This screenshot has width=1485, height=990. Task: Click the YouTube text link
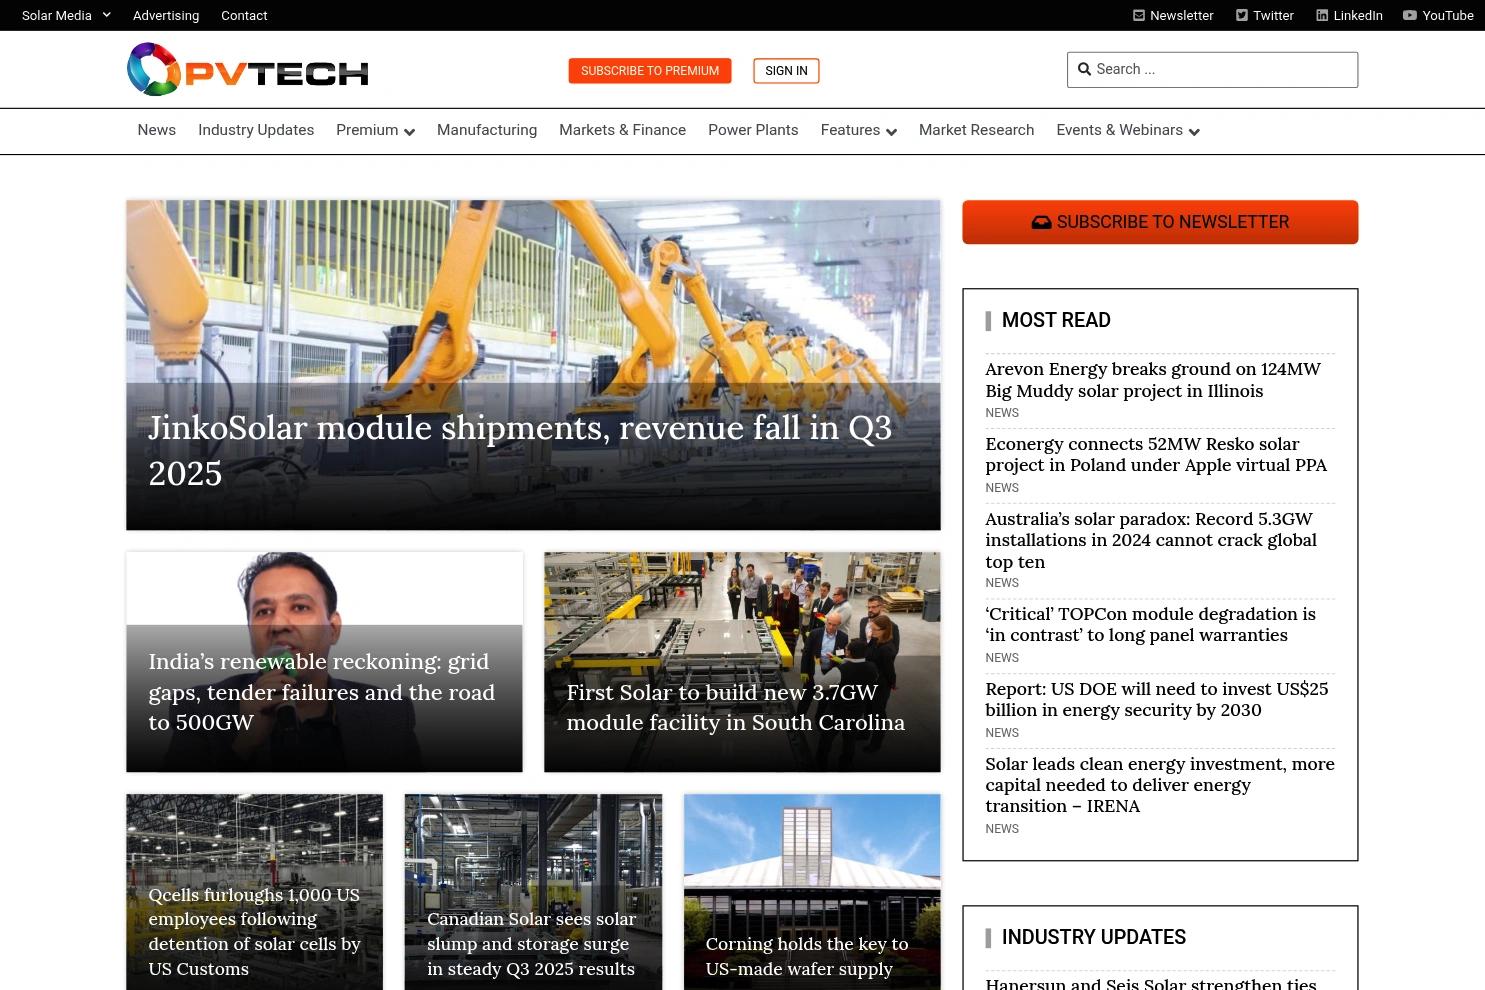[x=1448, y=15]
